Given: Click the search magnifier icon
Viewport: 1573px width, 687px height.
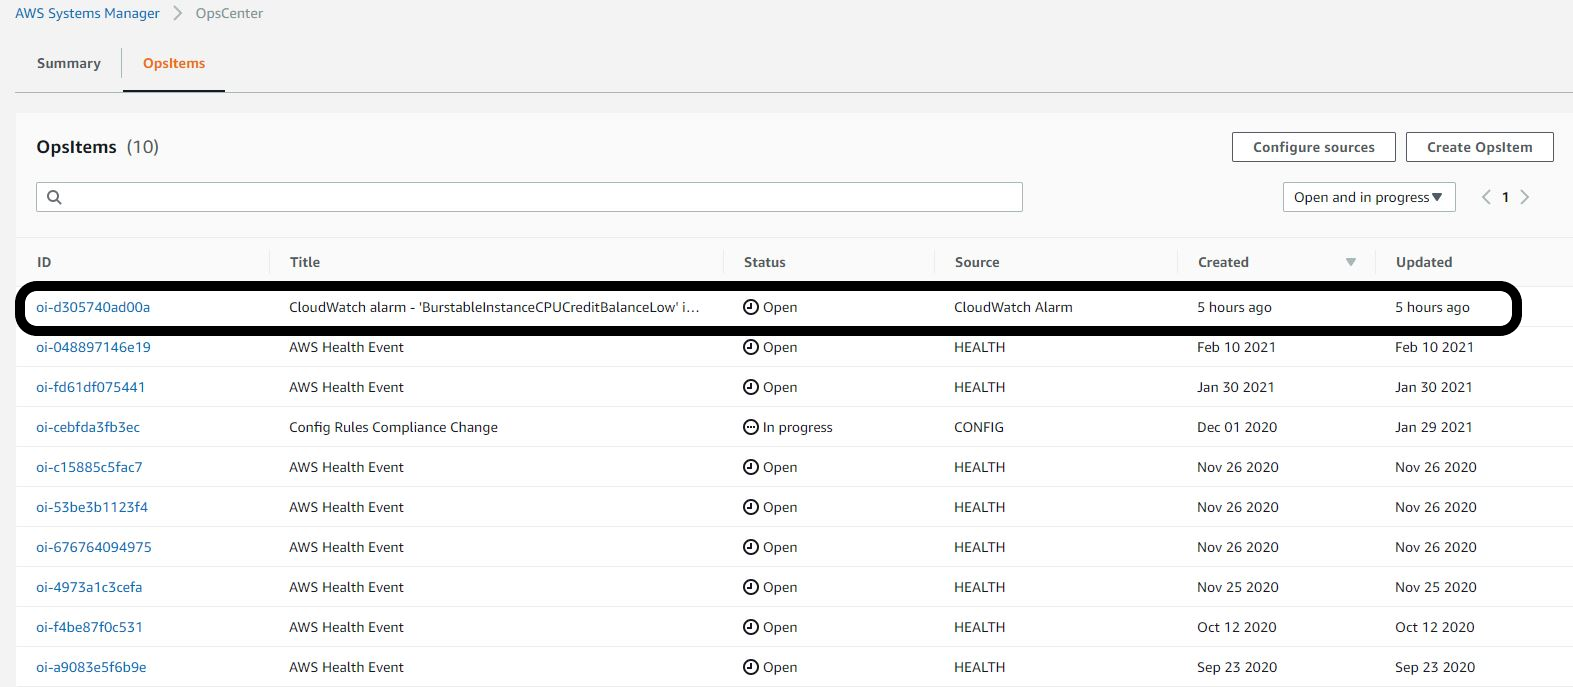Looking at the screenshot, I should point(54,197).
